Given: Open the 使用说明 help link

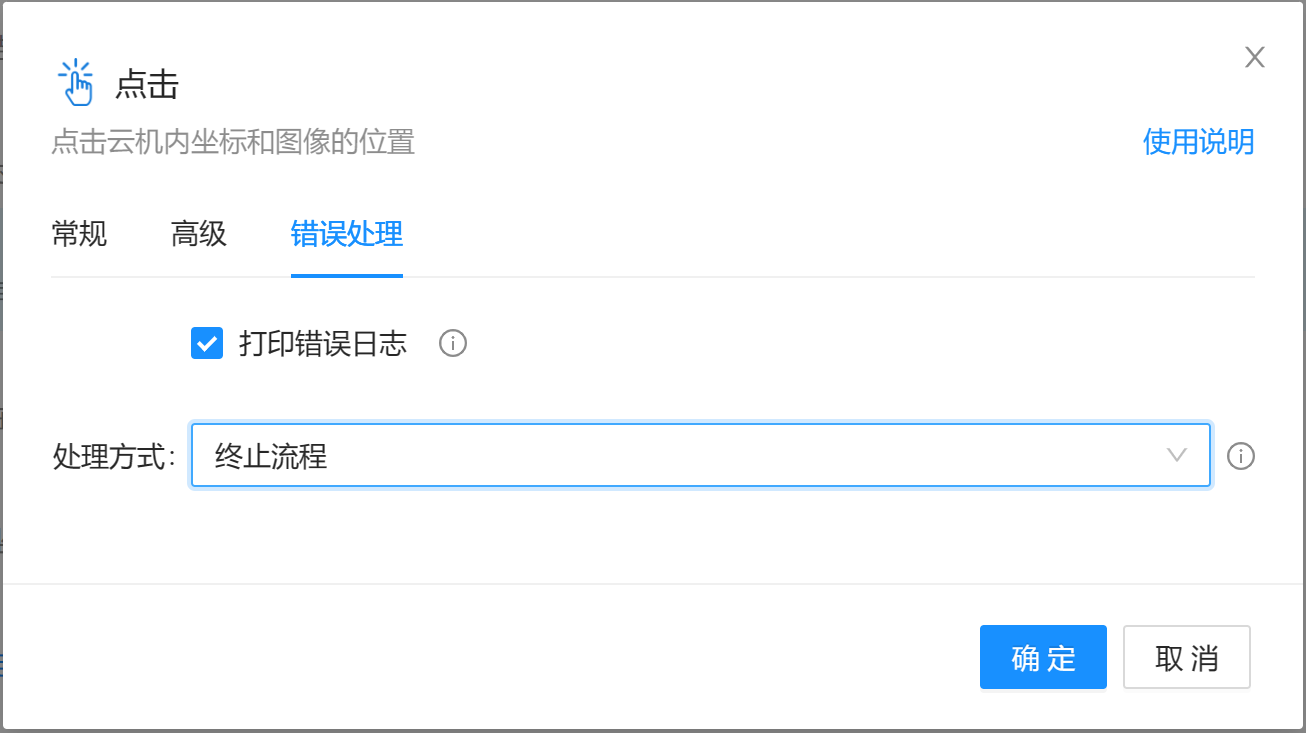Looking at the screenshot, I should (x=1198, y=143).
